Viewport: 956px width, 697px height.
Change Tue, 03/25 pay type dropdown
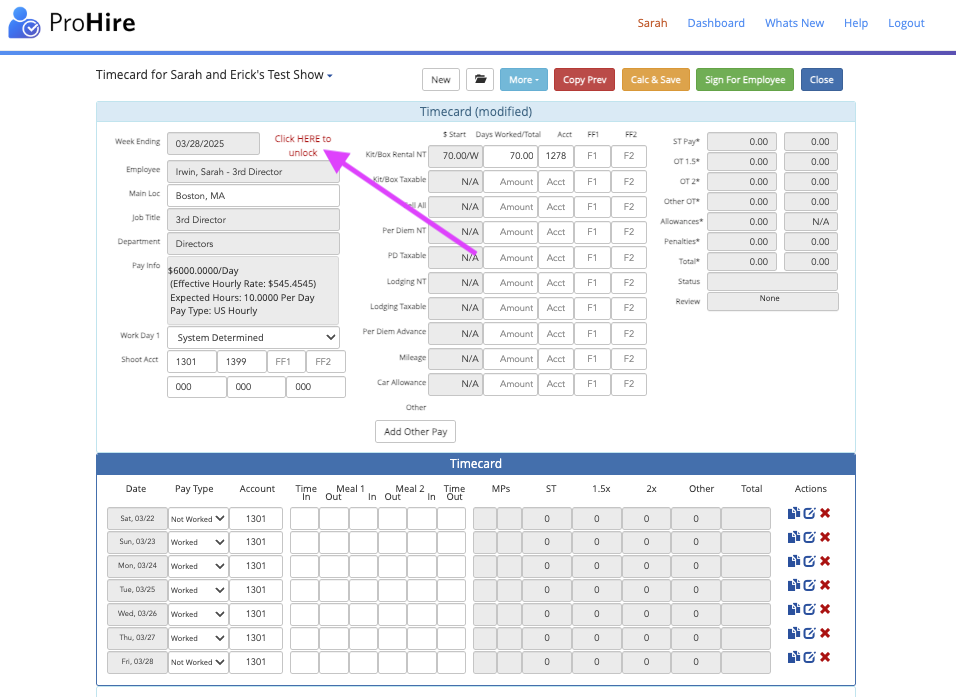coord(198,590)
